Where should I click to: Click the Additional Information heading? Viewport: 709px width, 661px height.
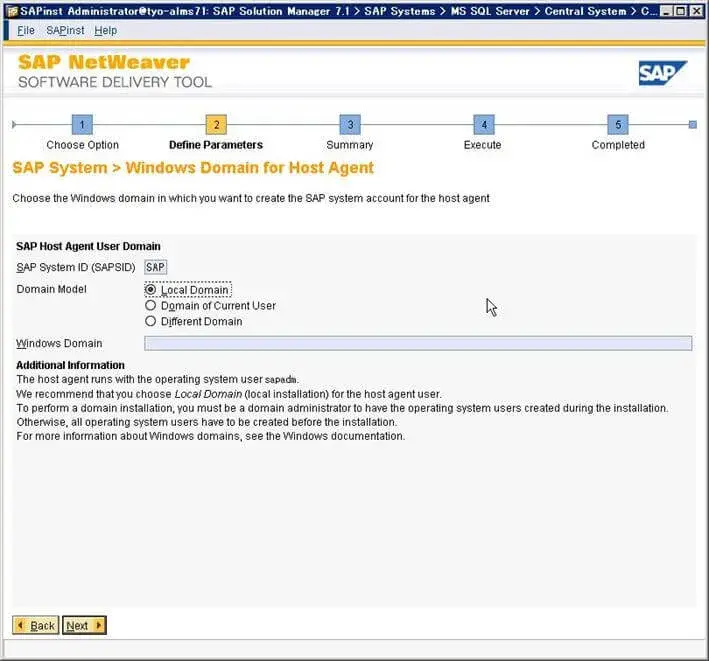[x=71, y=365]
